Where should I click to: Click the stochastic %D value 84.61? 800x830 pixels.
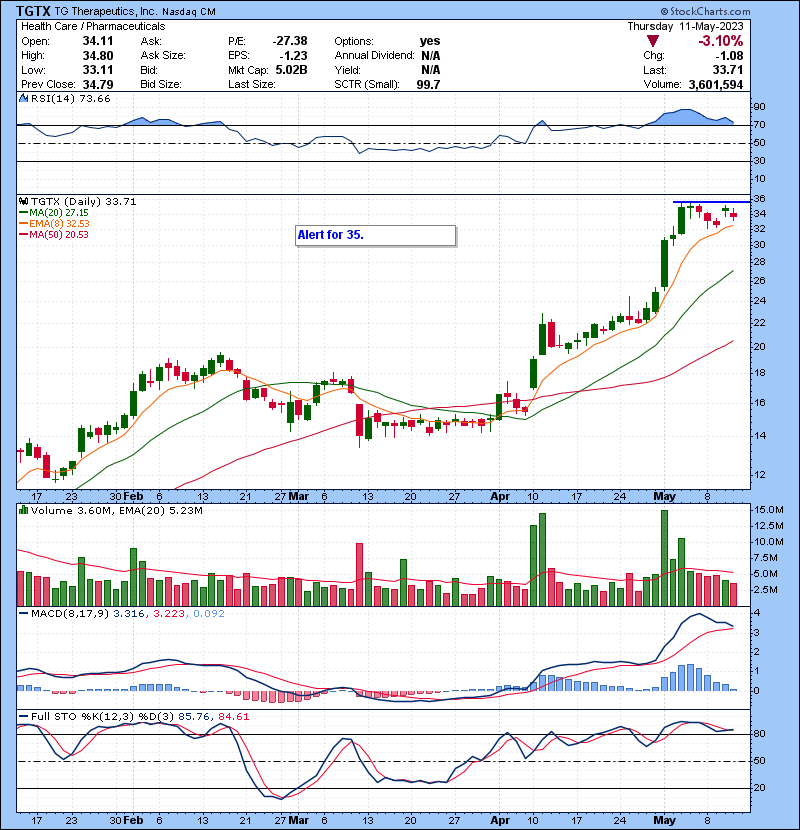tap(233, 717)
